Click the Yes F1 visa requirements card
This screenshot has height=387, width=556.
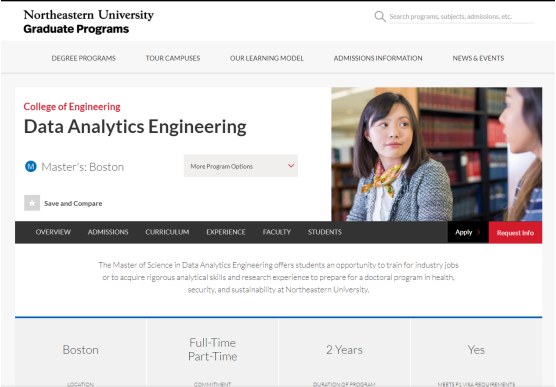(476, 352)
